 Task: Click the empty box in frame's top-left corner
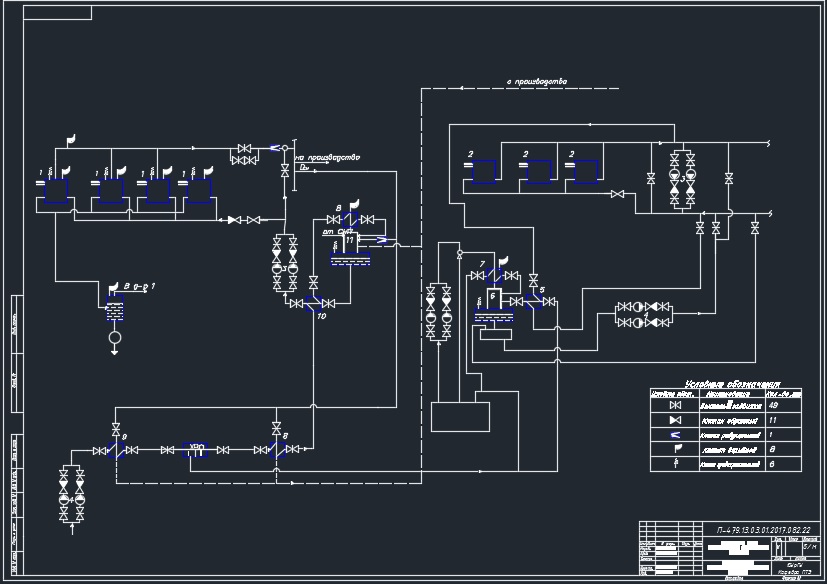[57, 13]
